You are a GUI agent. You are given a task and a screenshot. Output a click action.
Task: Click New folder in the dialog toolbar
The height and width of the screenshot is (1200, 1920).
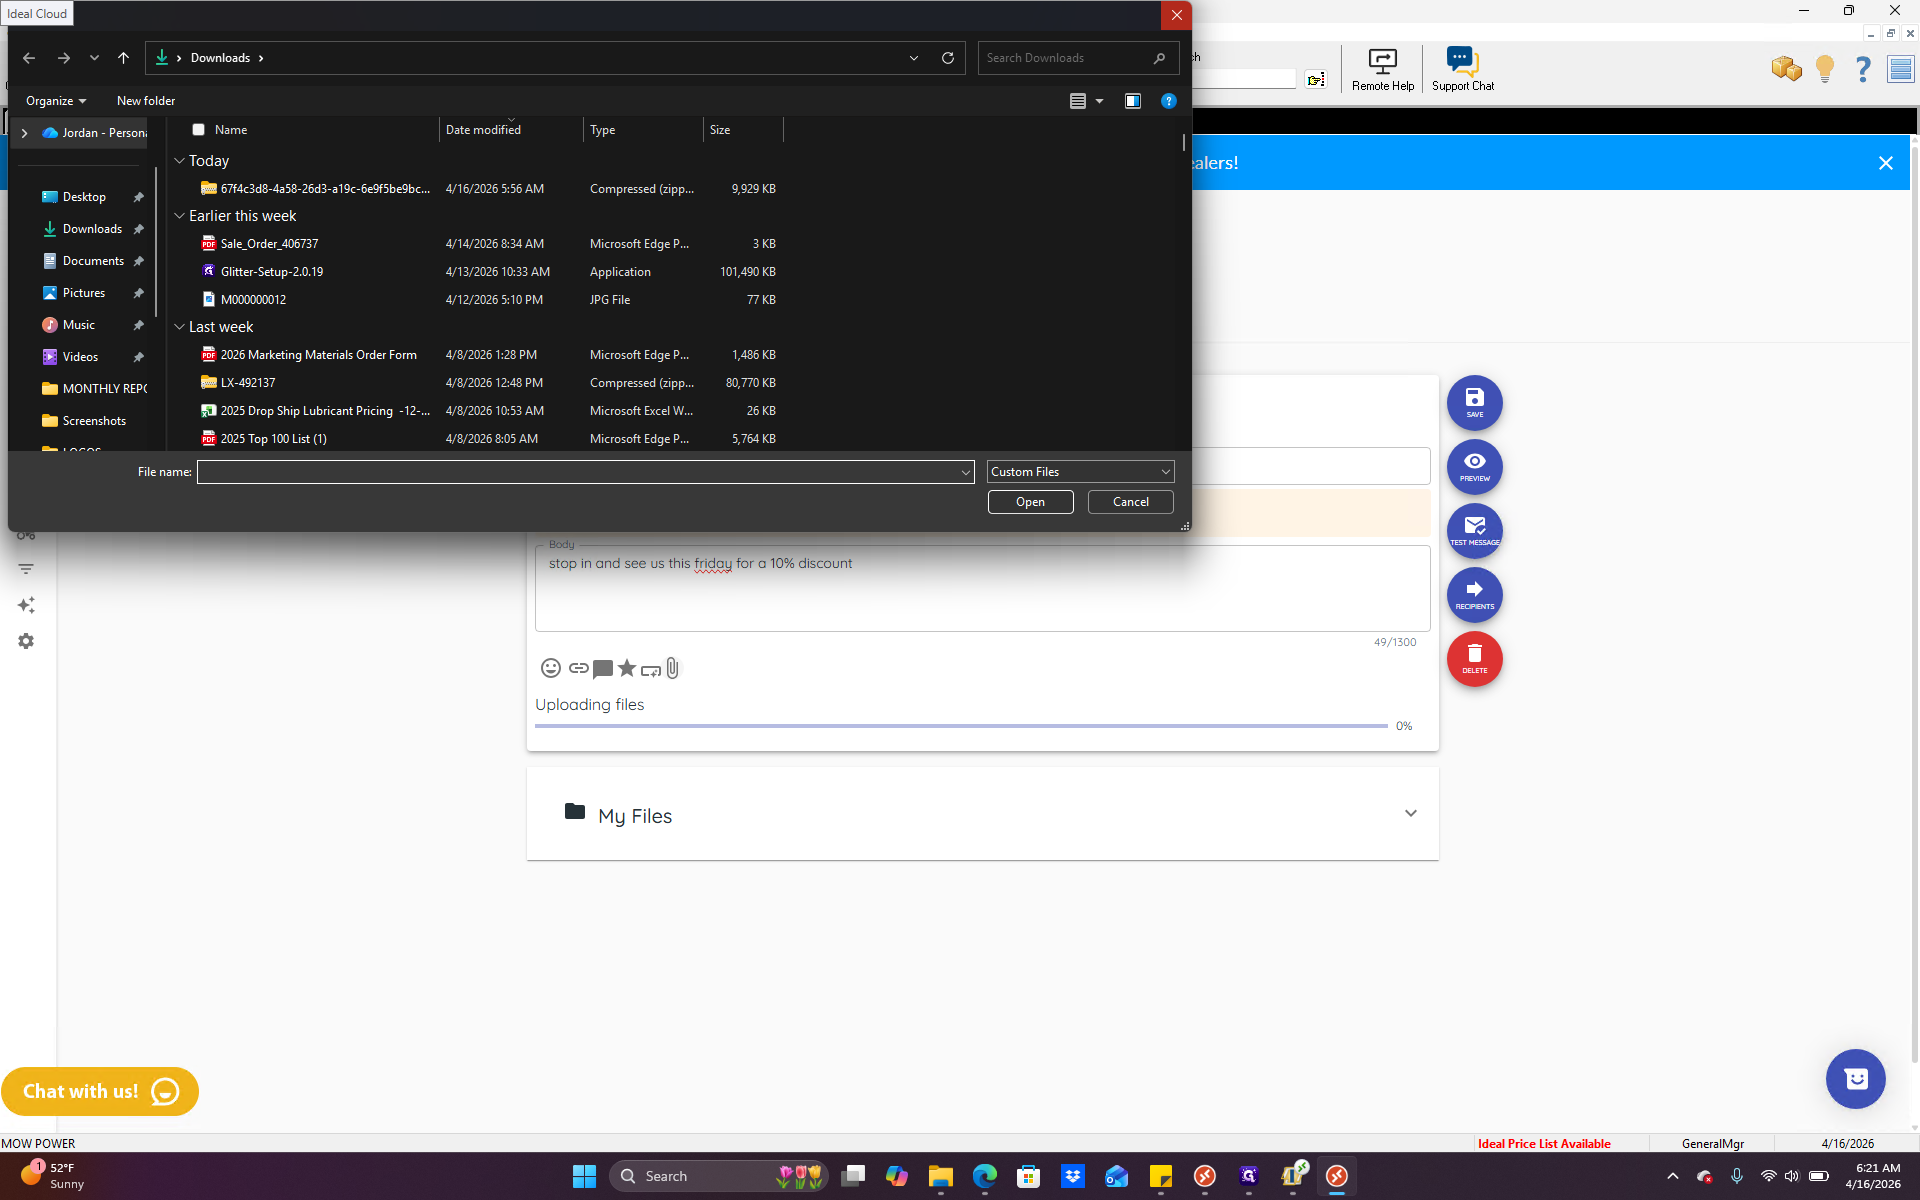coord(146,101)
